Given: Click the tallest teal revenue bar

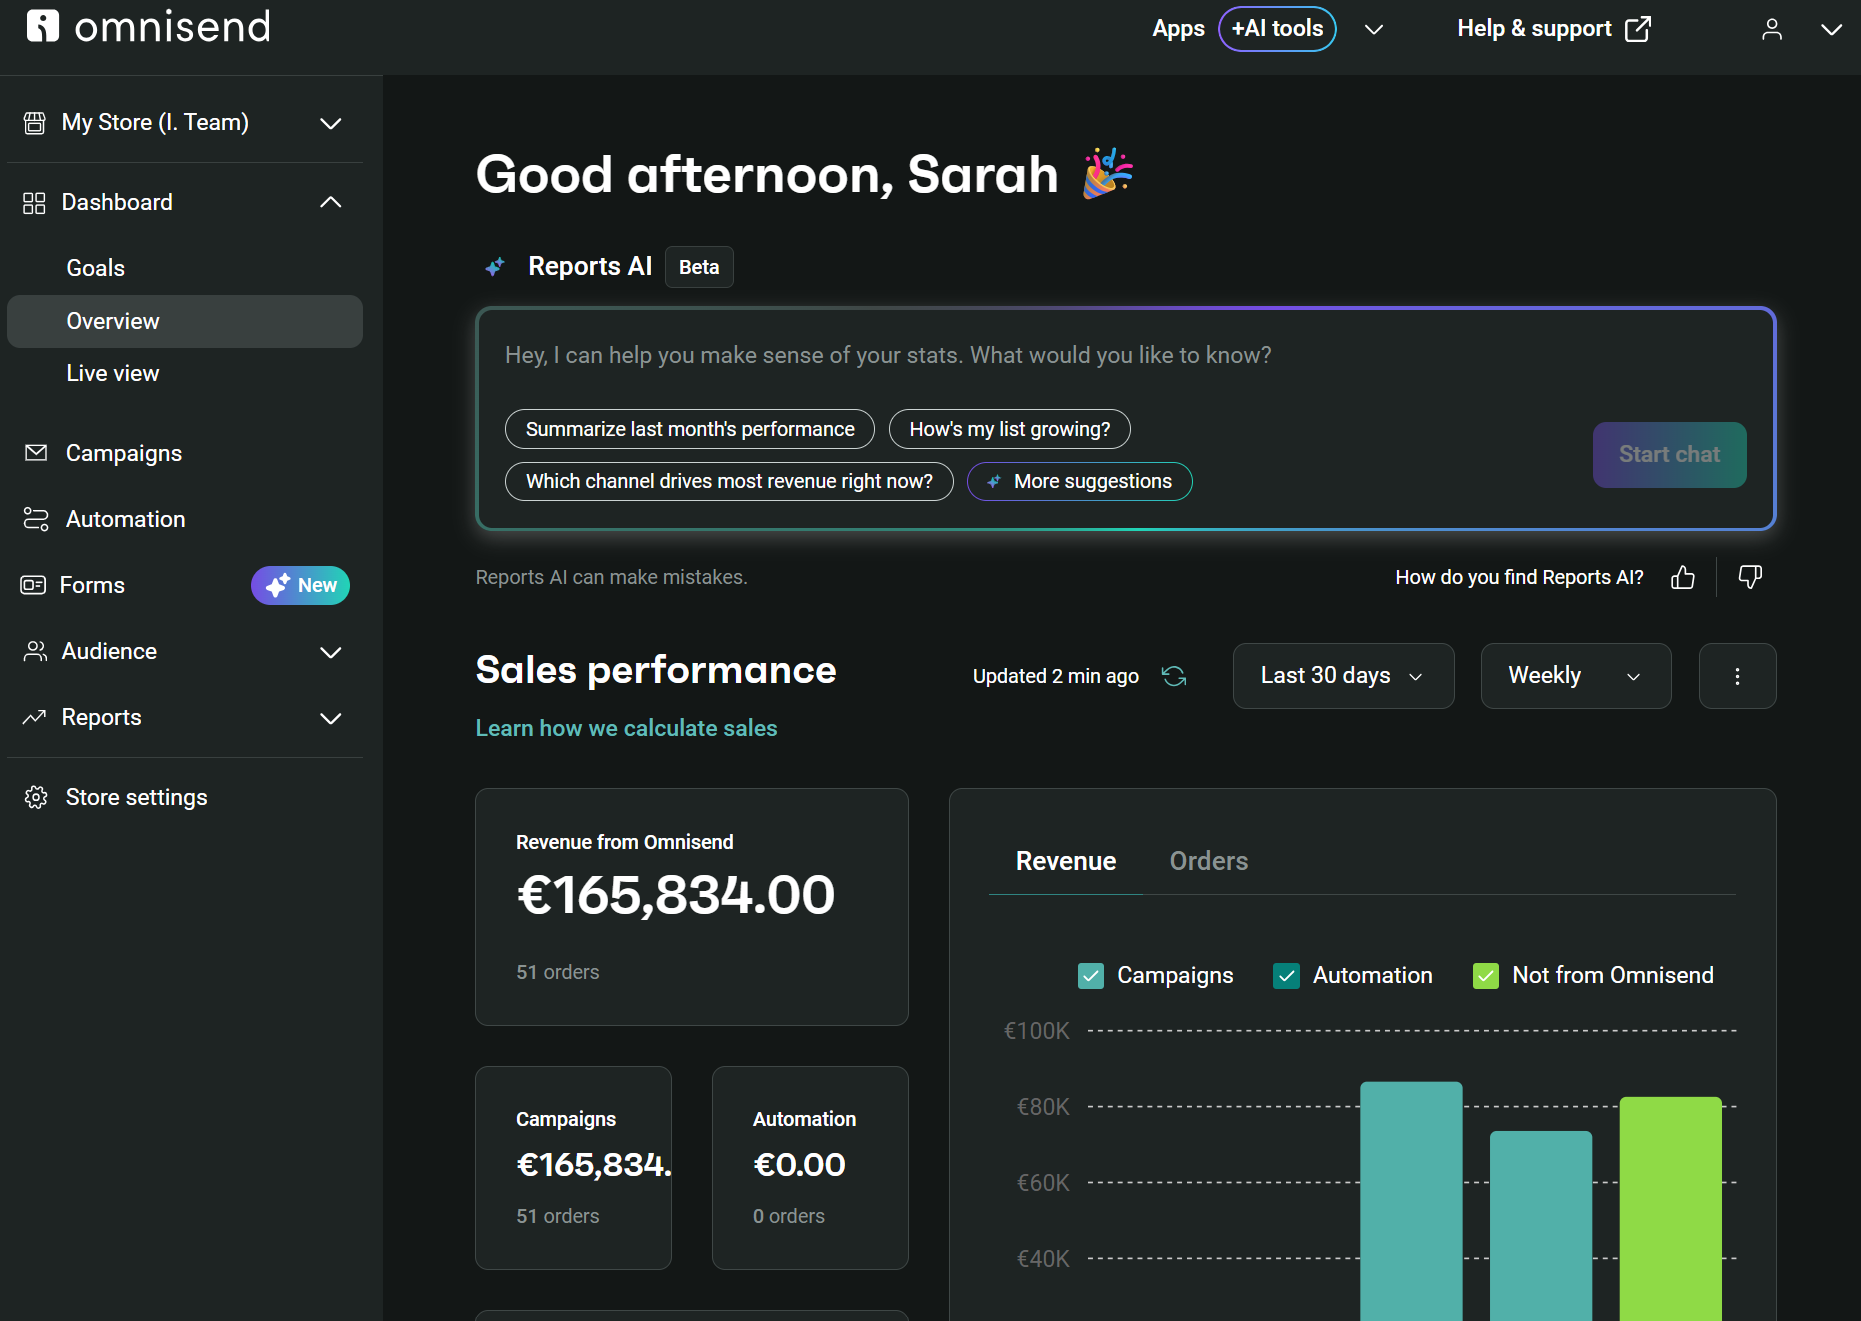Looking at the screenshot, I should [1411, 1200].
